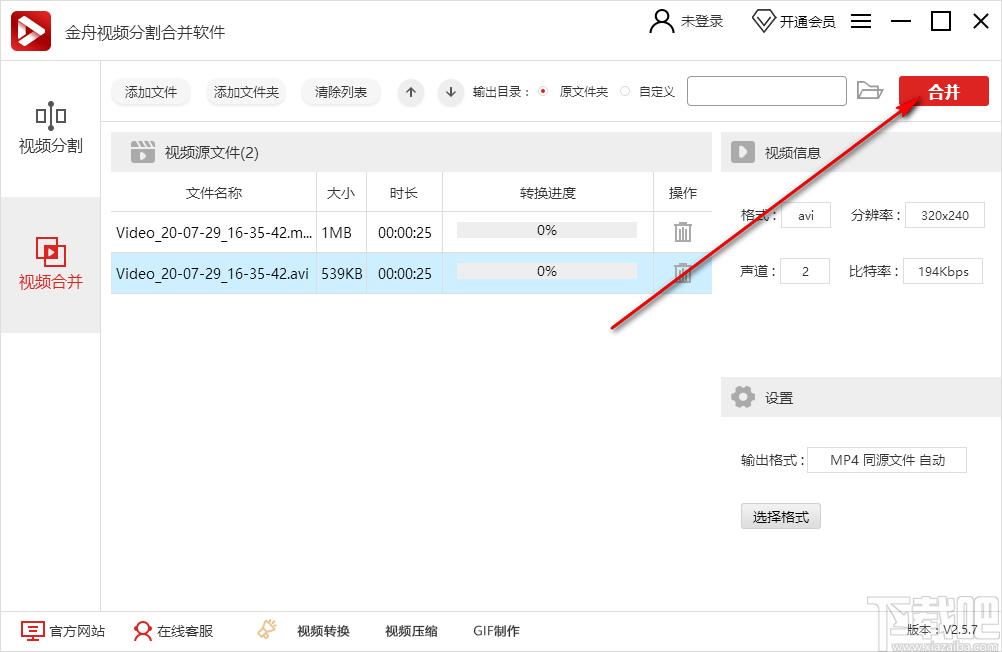This screenshot has height=652, width=1002.
Task: Click the VIP membership diamond icon
Action: (763, 21)
